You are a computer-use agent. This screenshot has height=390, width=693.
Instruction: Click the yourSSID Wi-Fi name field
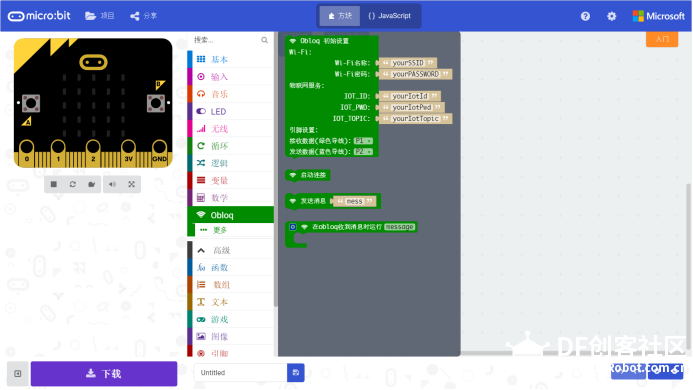tap(408, 63)
